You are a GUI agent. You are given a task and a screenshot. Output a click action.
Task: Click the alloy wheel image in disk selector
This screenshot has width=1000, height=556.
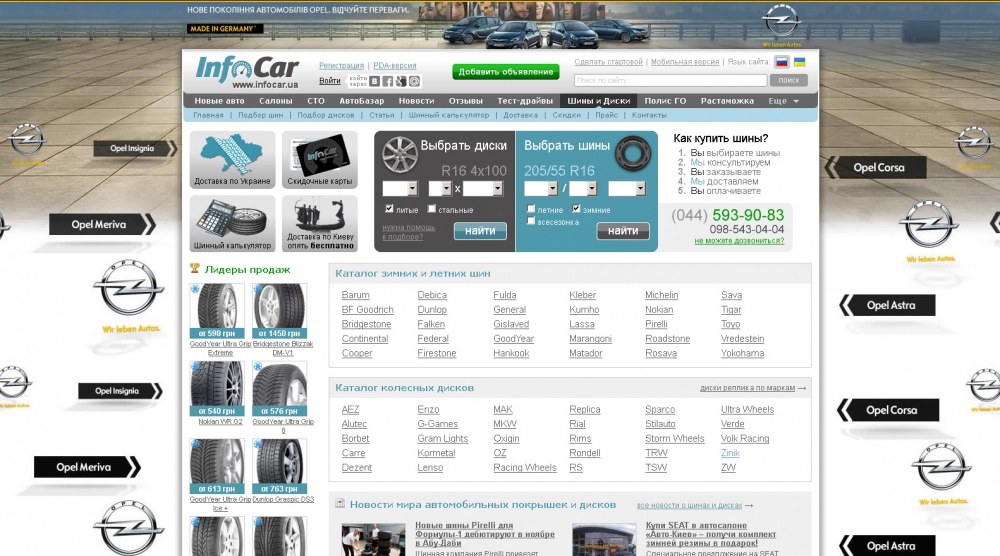(x=399, y=154)
